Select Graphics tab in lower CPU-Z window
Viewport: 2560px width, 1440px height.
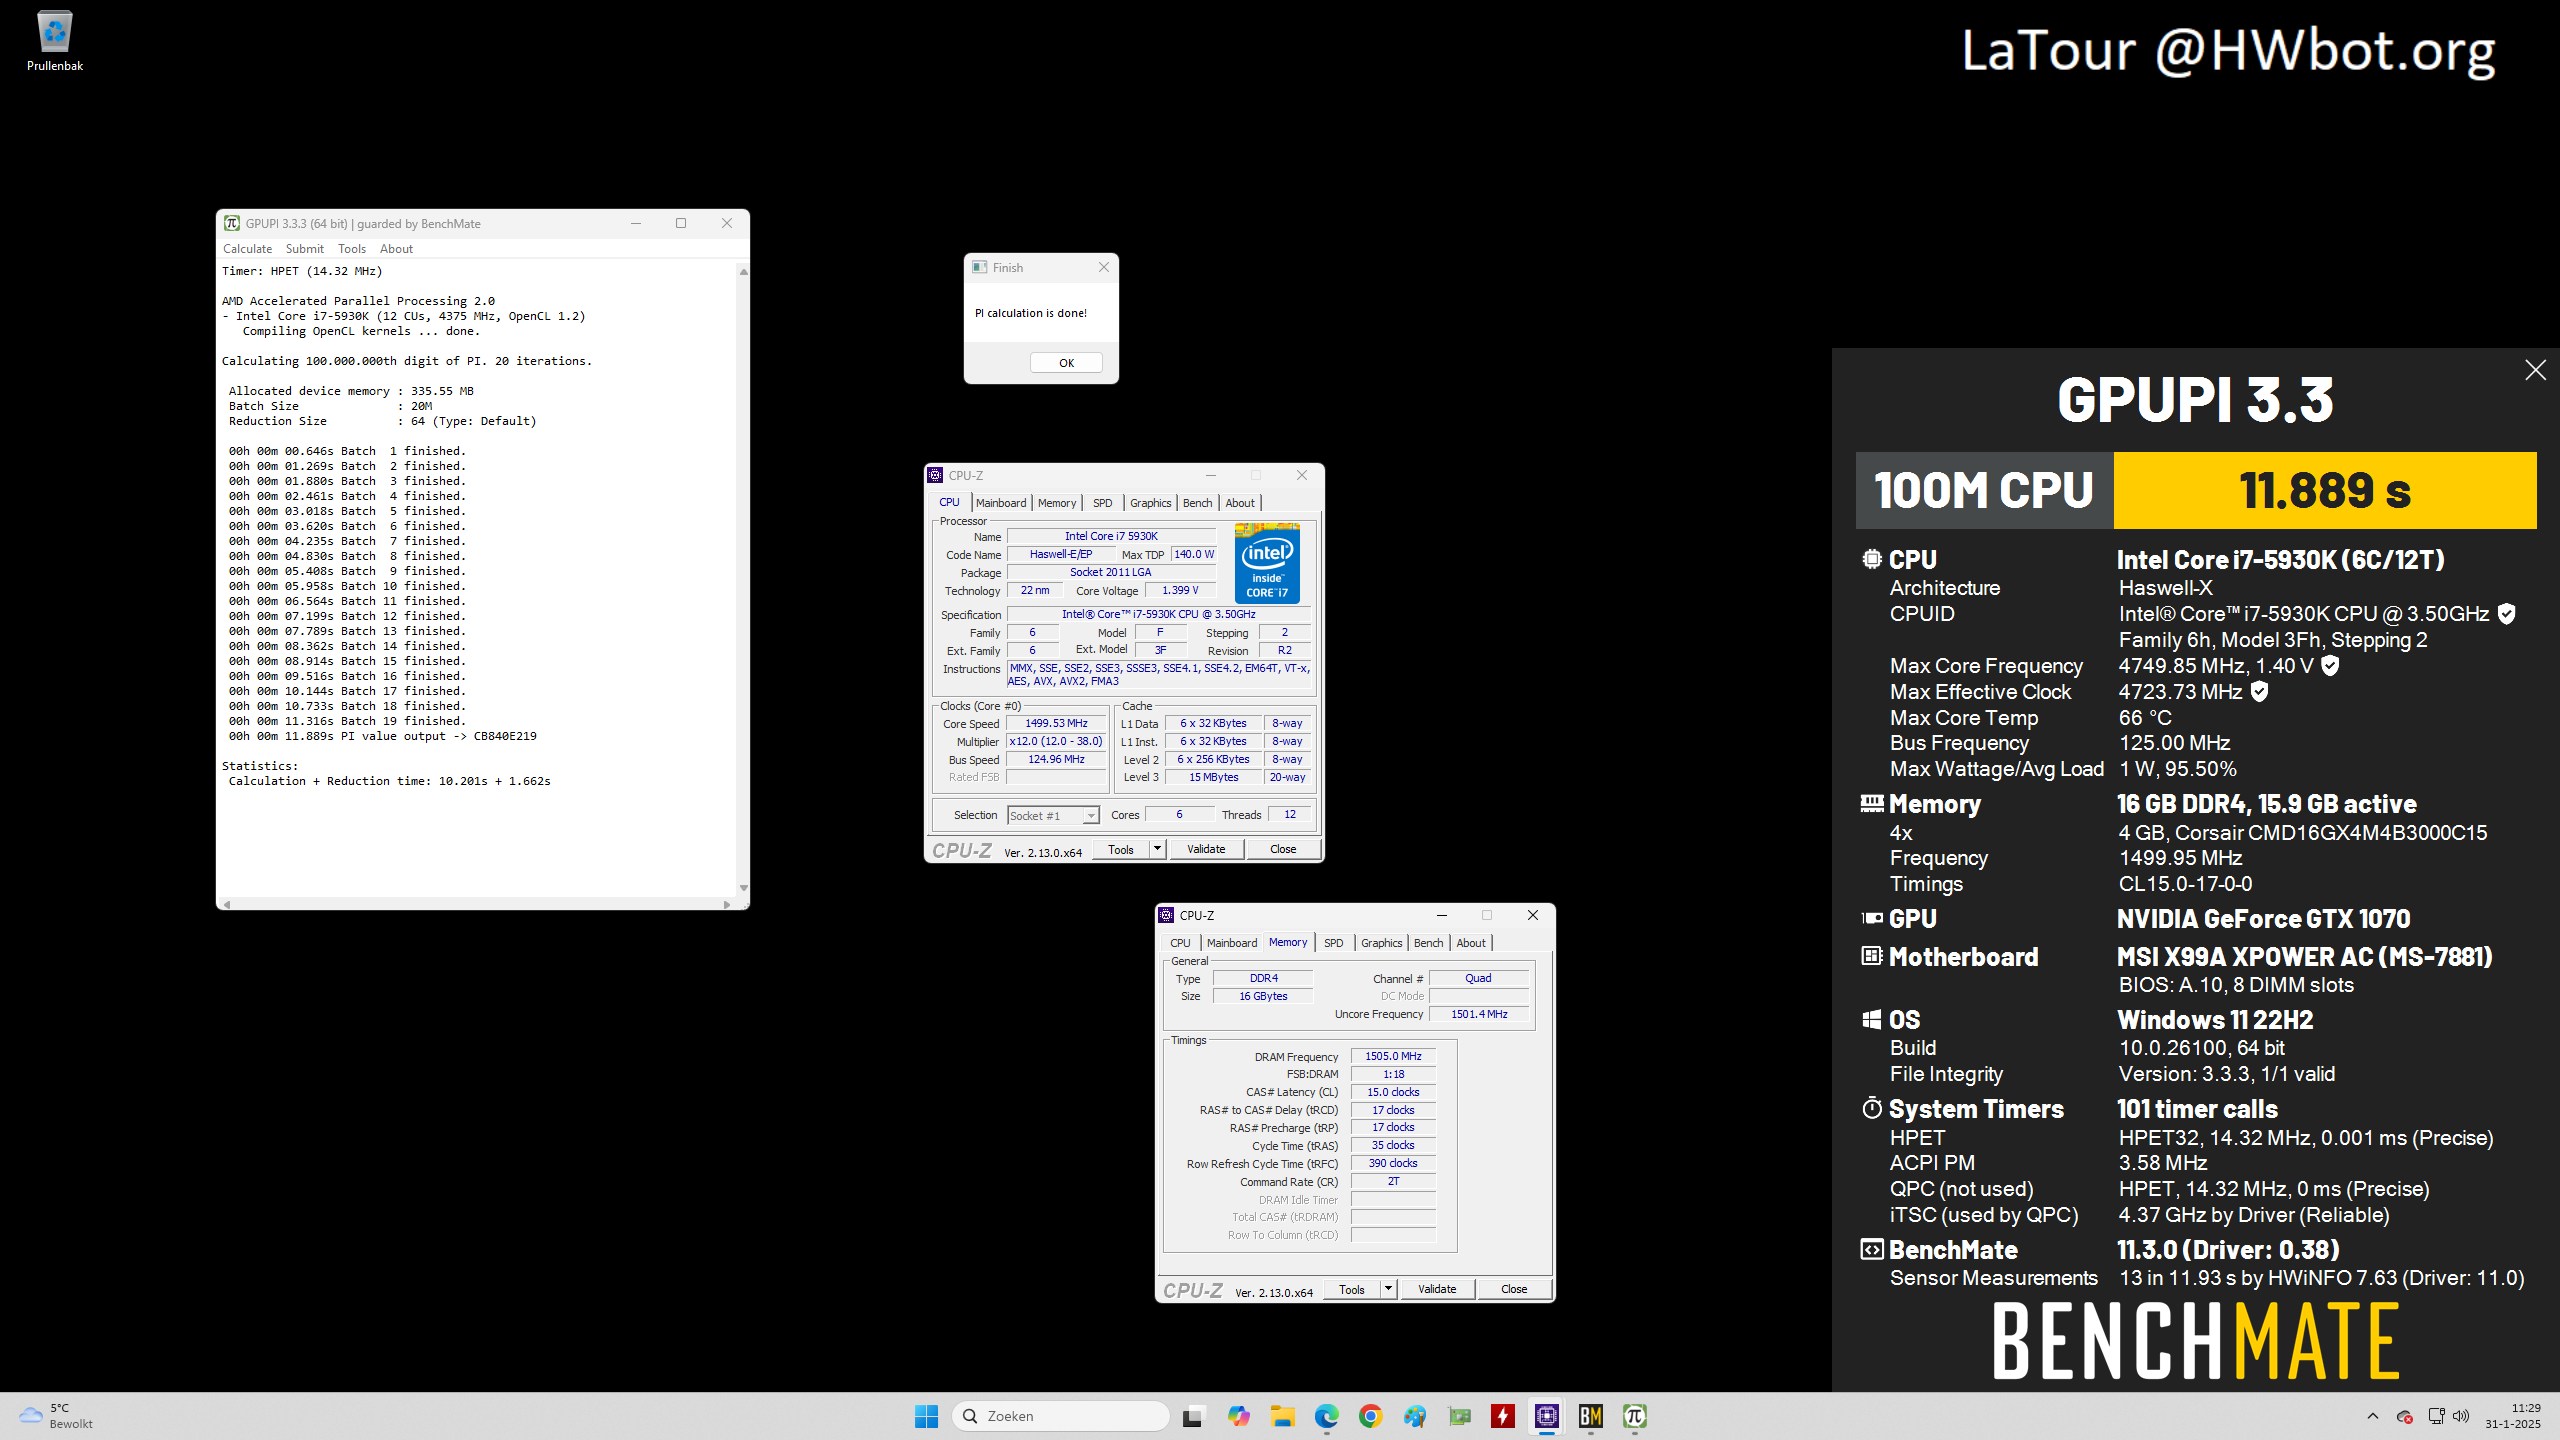pyautogui.click(x=1381, y=943)
